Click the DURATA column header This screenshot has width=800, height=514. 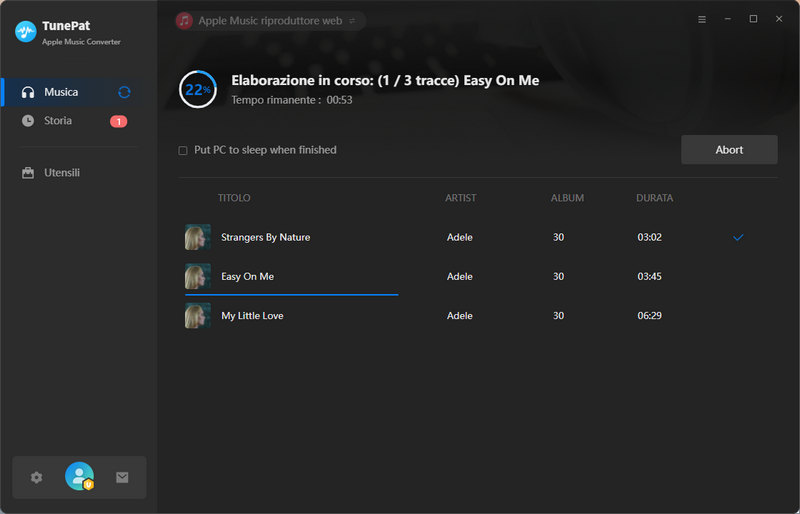[655, 198]
